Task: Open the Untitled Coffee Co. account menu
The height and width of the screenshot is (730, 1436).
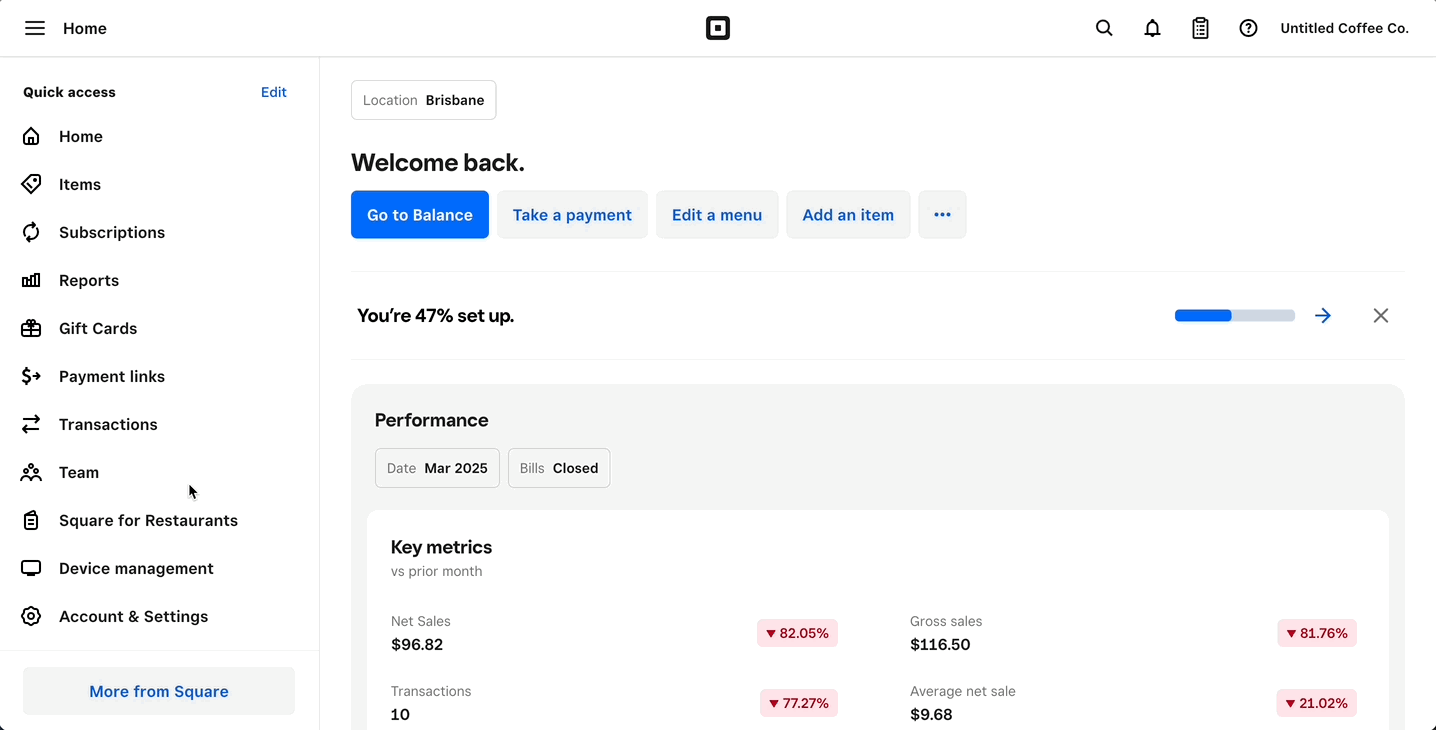Action: pyautogui.click(x=1344, y=28)
